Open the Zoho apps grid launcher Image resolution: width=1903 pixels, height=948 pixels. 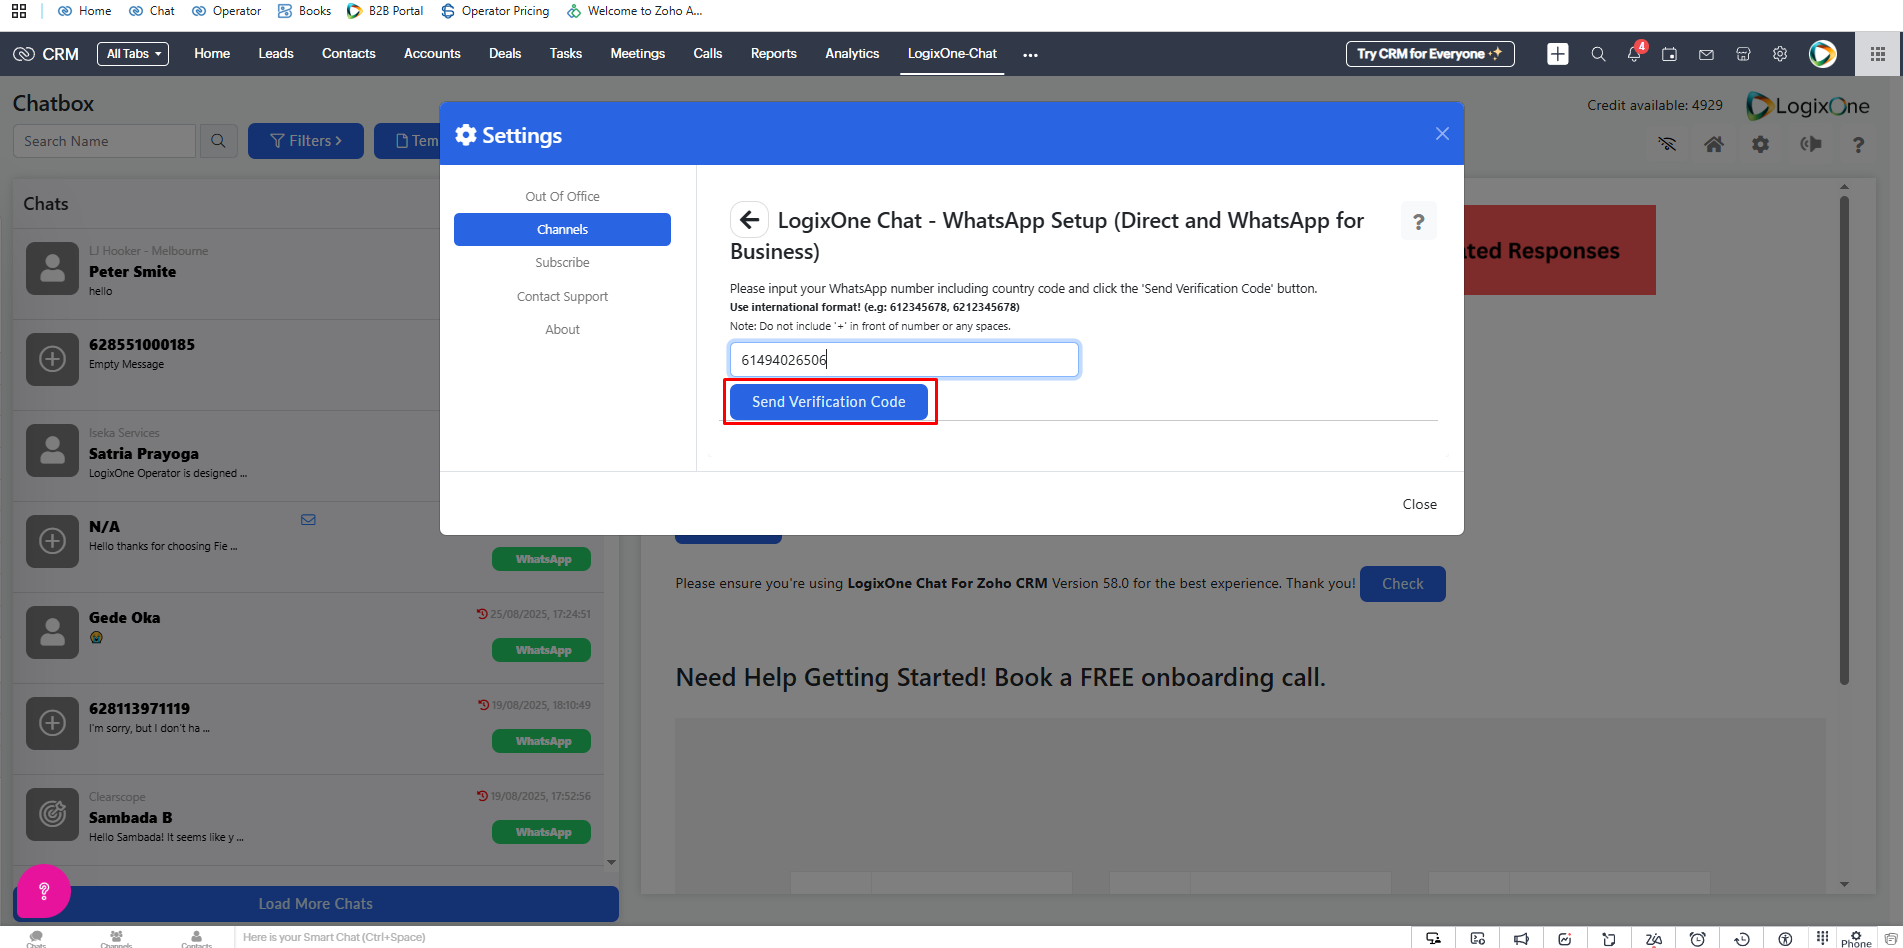(x=1878, y=54)
